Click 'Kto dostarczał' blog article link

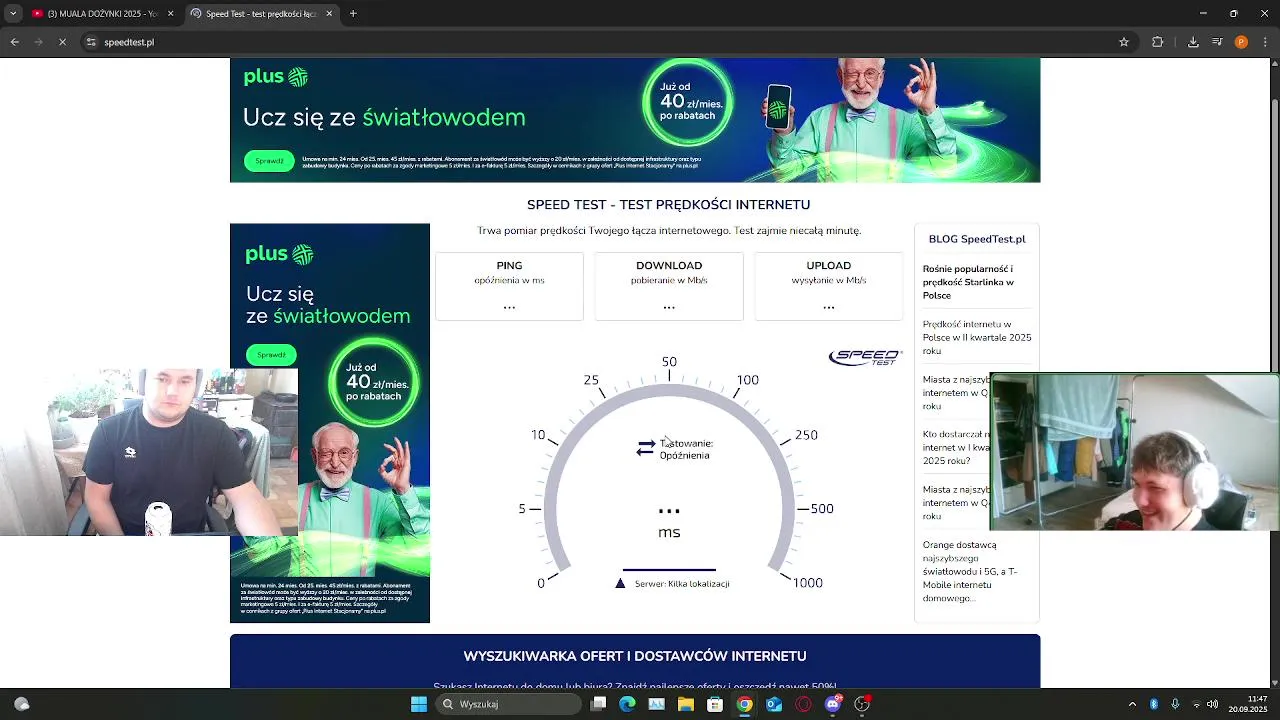pos(955,448)
